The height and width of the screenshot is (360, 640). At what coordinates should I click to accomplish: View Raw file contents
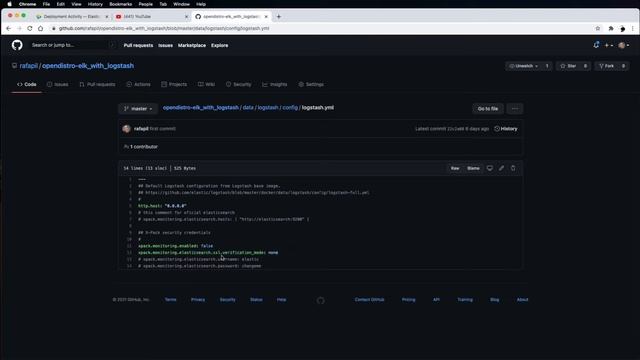tap(455, 168)
